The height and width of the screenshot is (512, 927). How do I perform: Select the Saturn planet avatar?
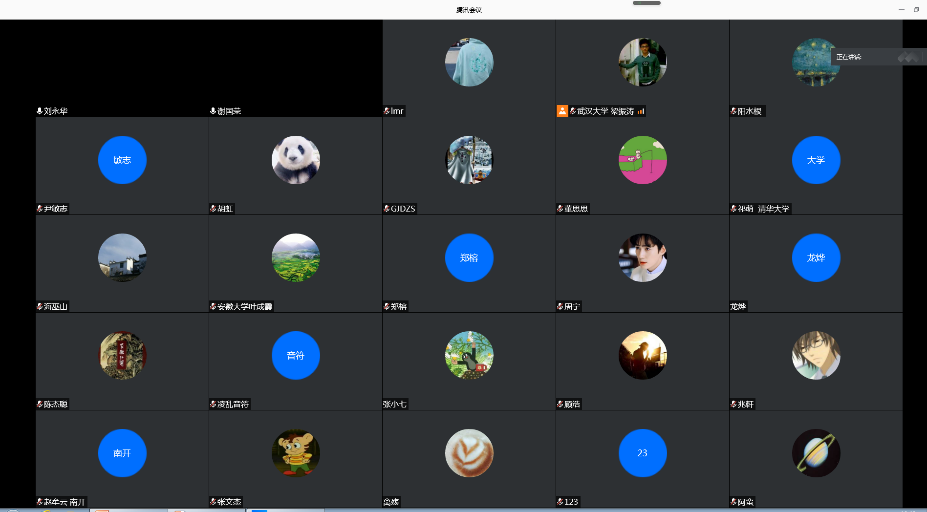pyautogui.click(x=816, y=453)
